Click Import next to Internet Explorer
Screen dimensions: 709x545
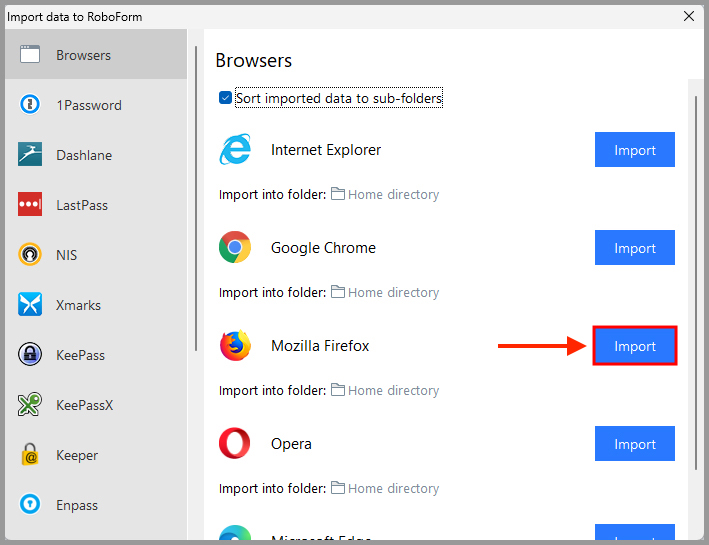click(x=635, y=150)
